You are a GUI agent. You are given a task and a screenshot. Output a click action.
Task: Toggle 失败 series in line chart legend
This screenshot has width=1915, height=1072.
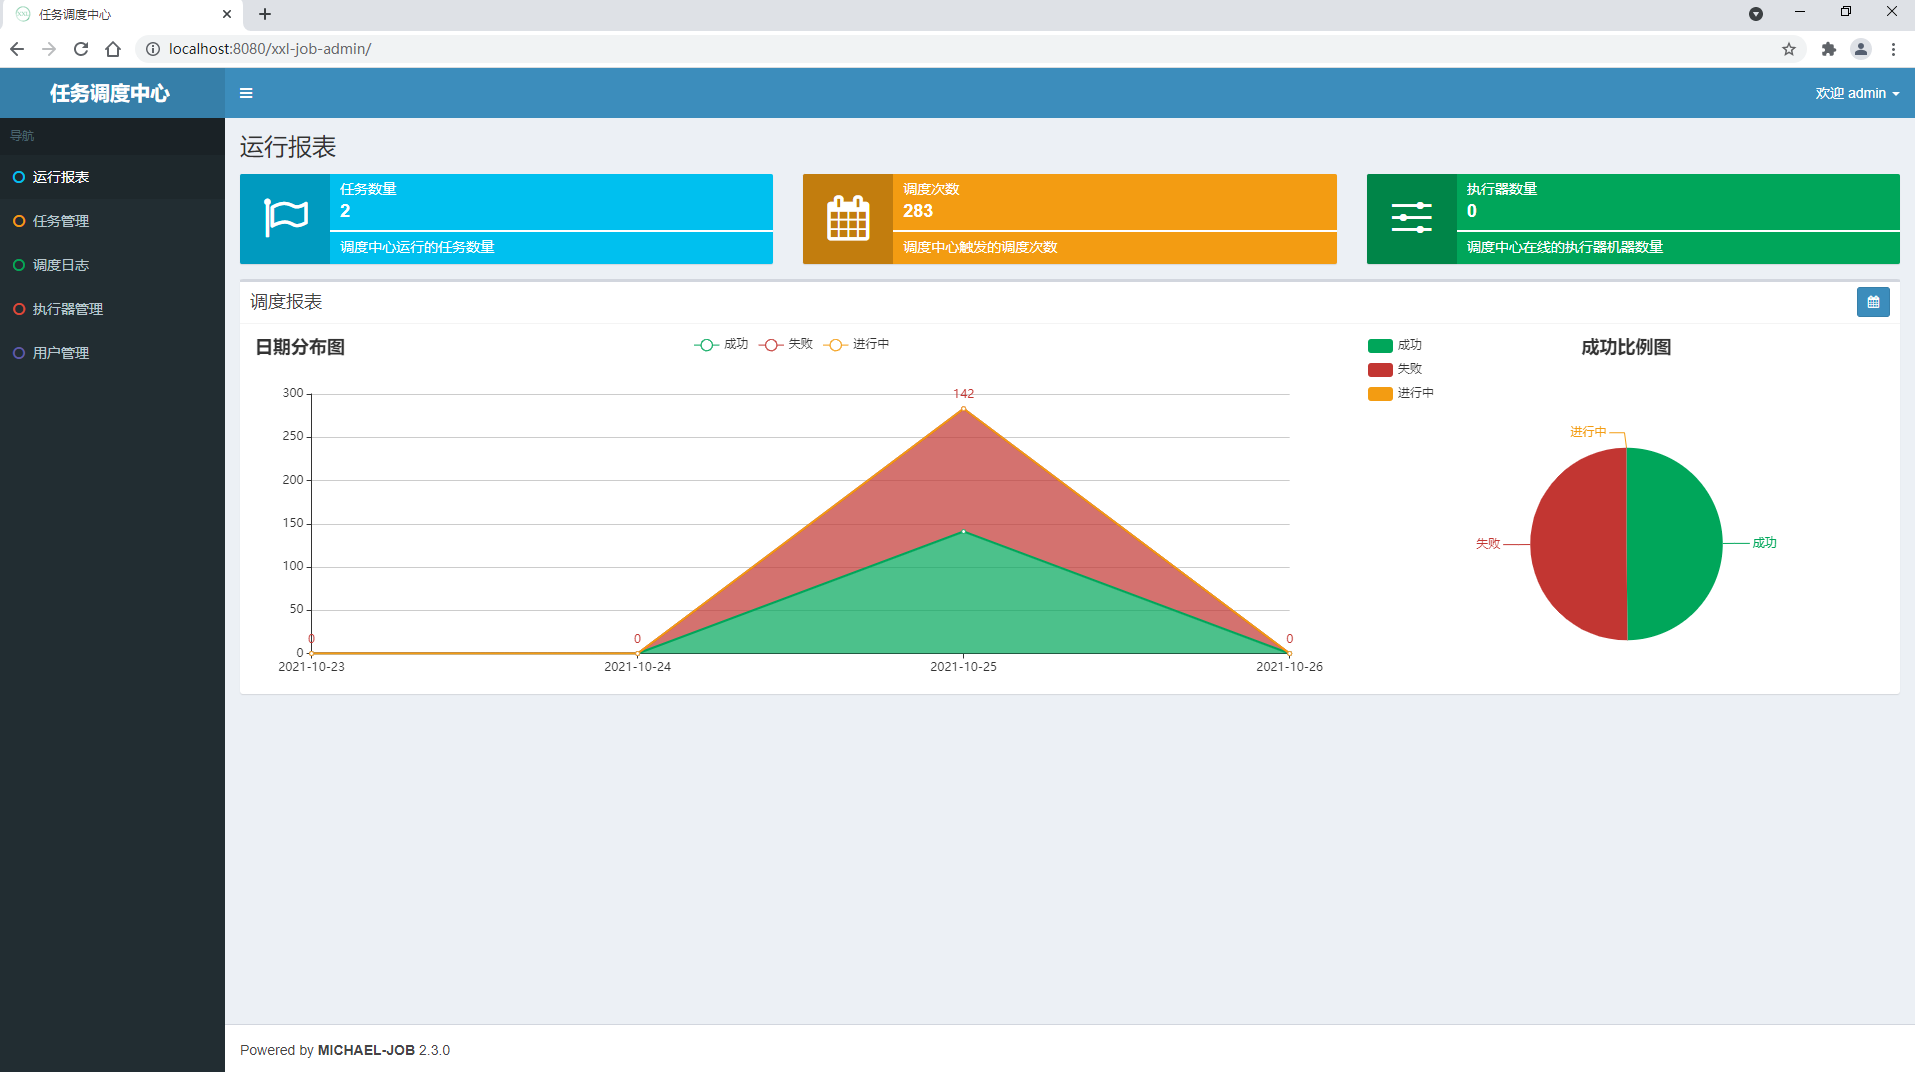coord(786,344)
